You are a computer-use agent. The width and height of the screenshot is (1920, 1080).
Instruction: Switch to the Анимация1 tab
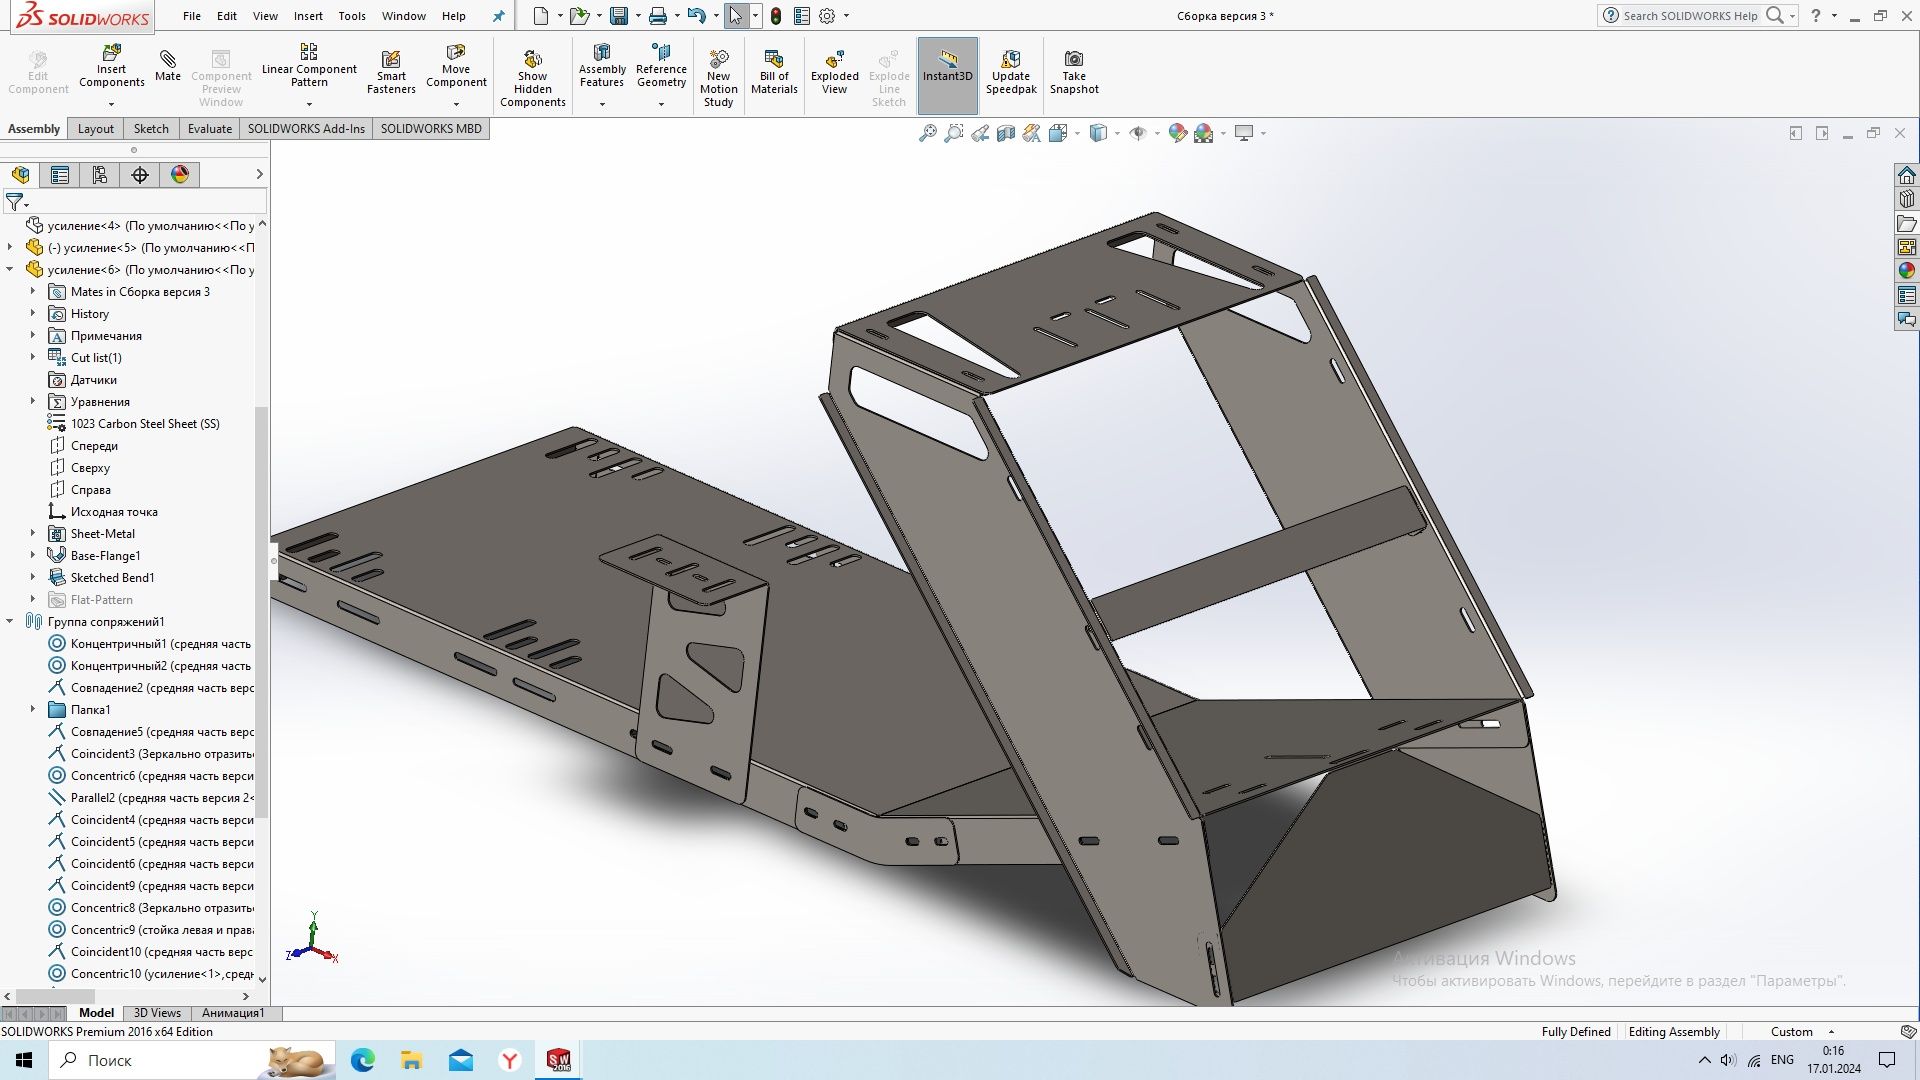tap(232, 1013)
